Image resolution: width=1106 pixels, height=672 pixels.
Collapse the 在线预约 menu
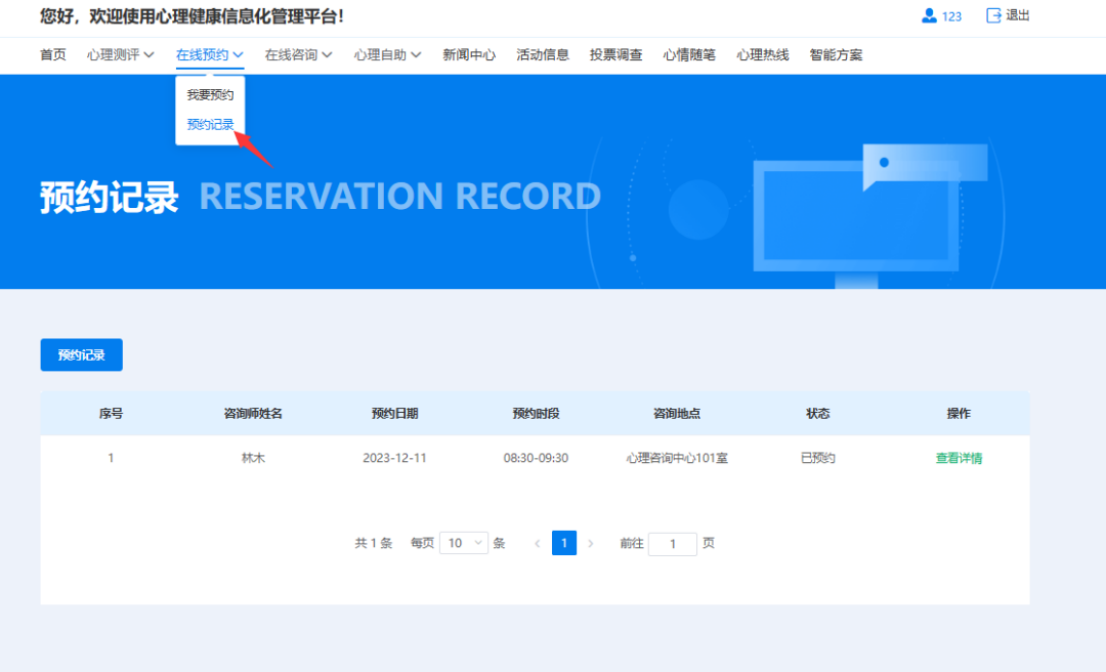tap(210, 55)
